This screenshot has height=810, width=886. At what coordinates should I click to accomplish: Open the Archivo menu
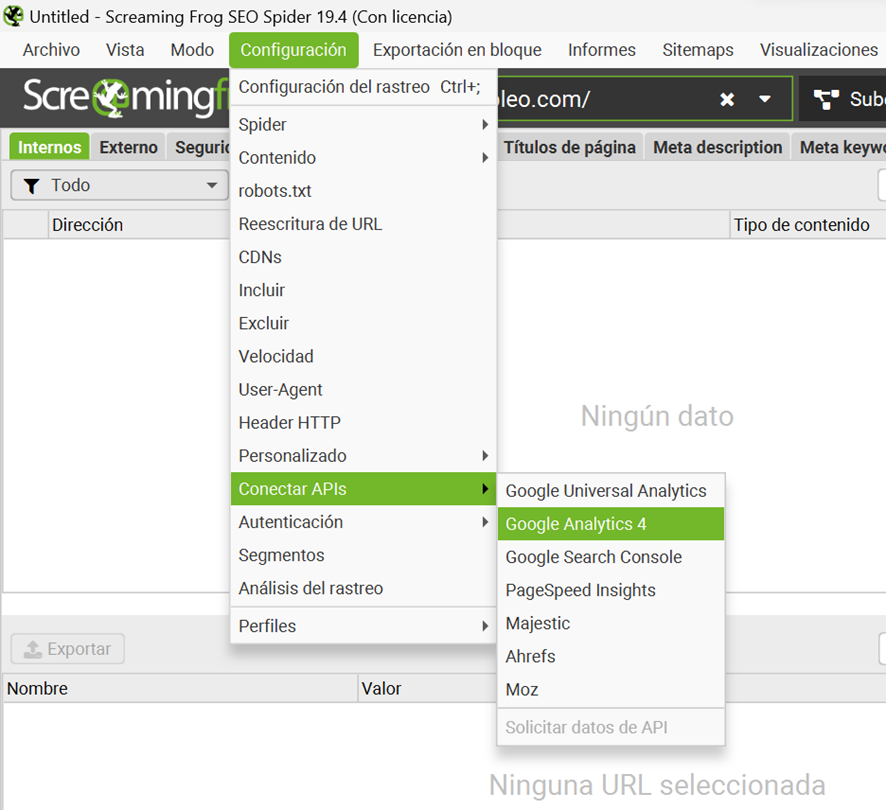tap(51, 49)
